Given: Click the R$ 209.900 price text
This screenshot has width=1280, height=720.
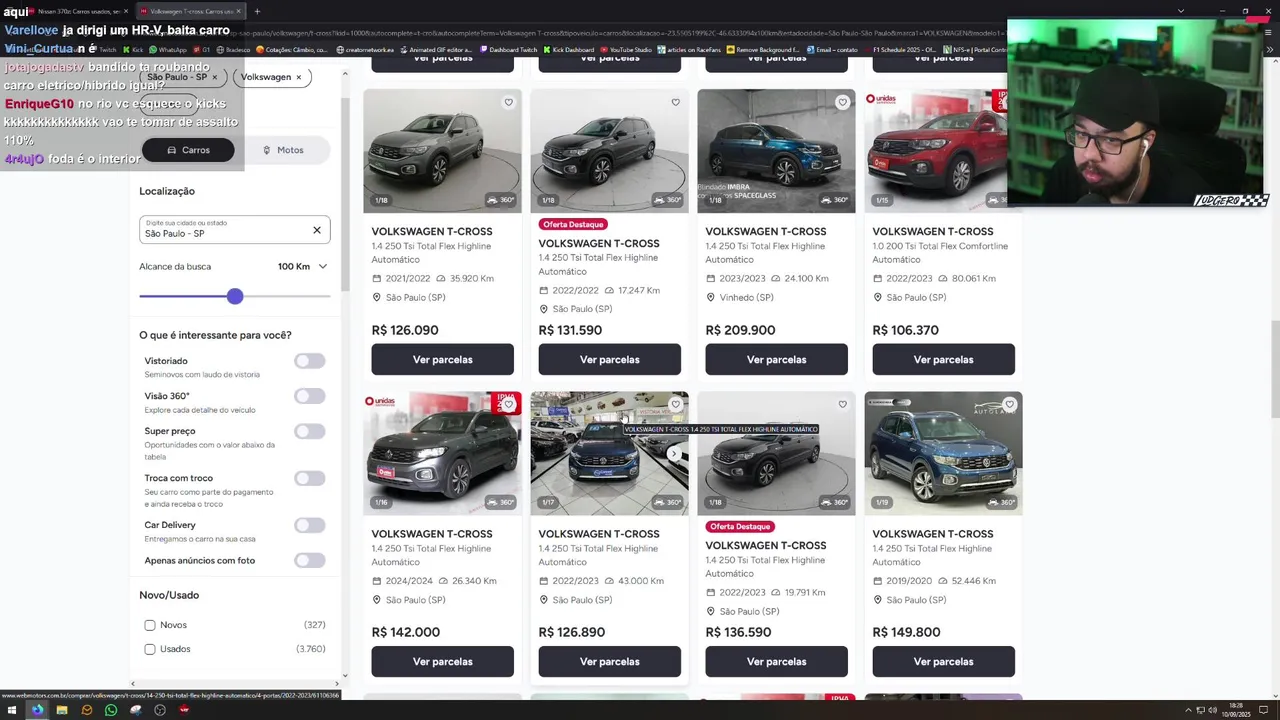Looking at the screenshot, I should coord(740,330).
